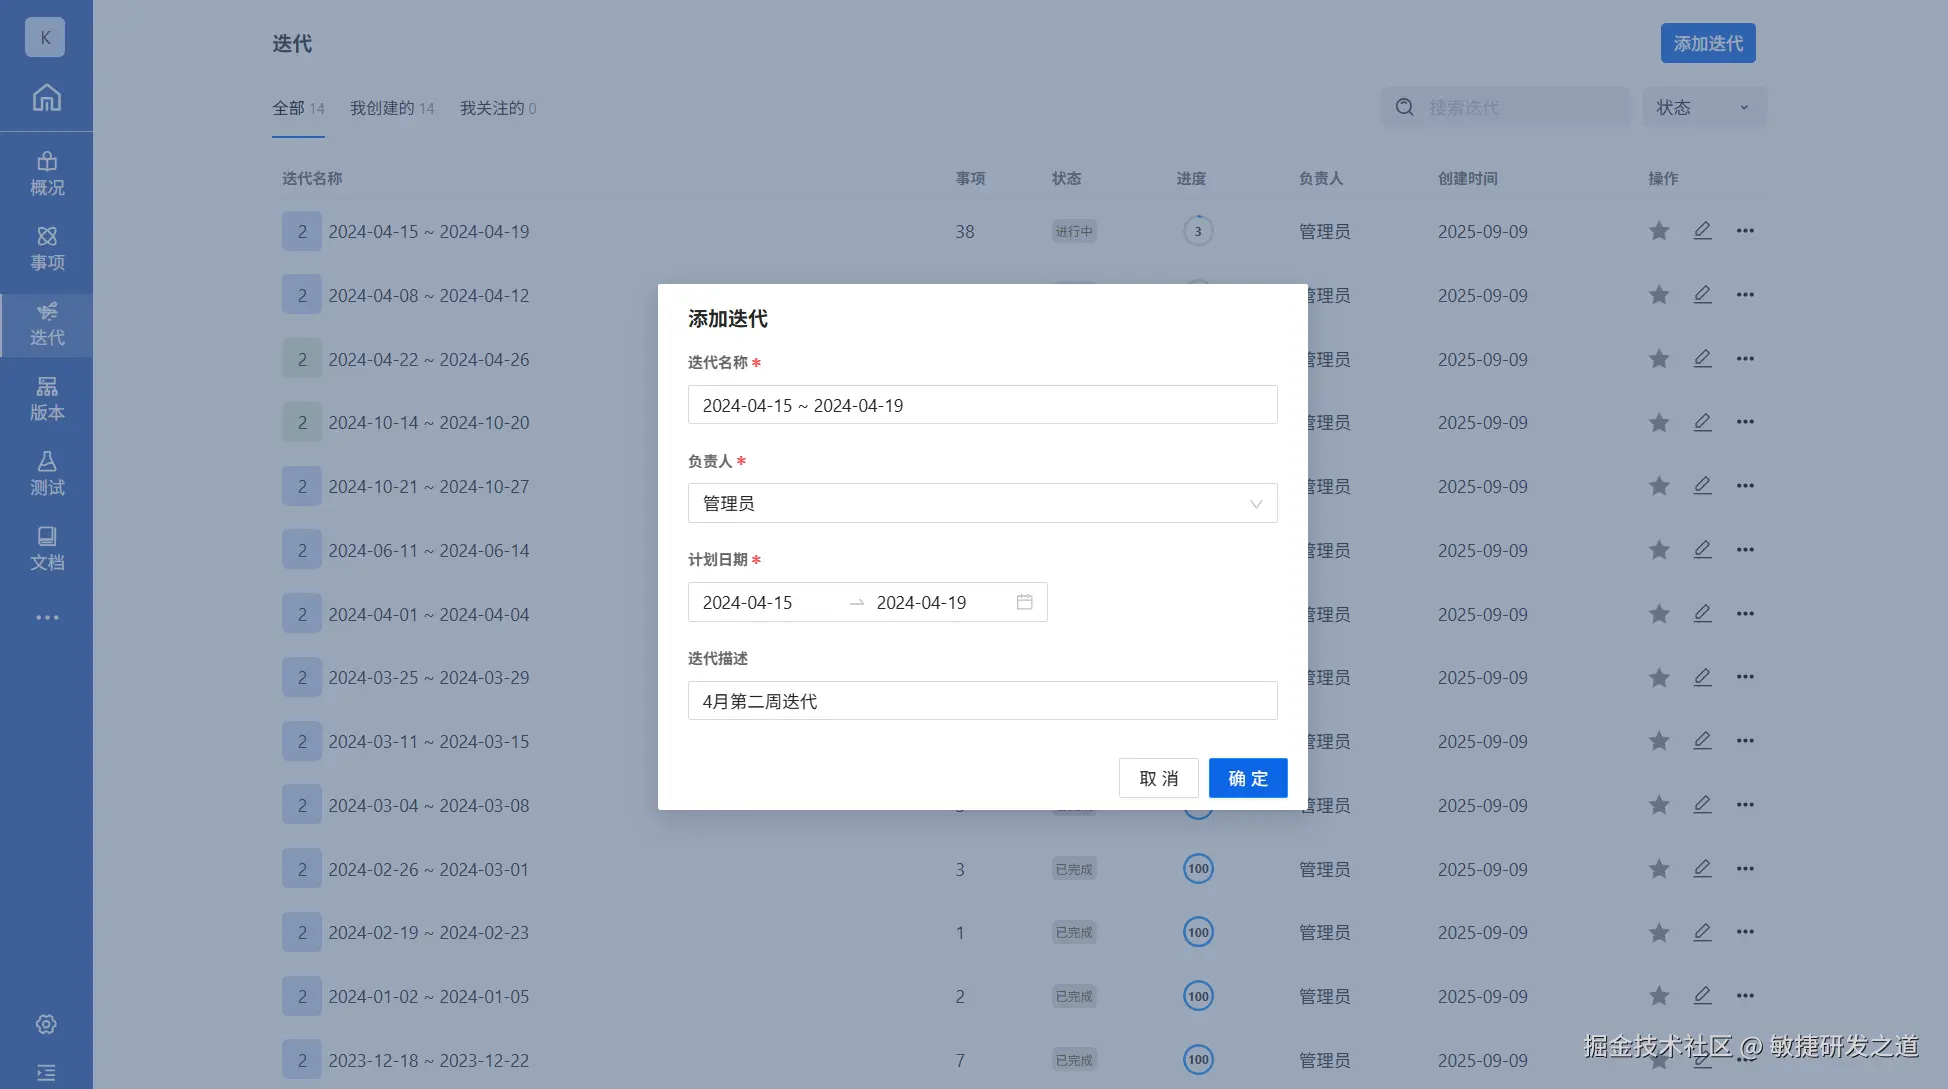Switch to 我创建的 tab
This screenshot has width=1948, height=1089.
391,108
